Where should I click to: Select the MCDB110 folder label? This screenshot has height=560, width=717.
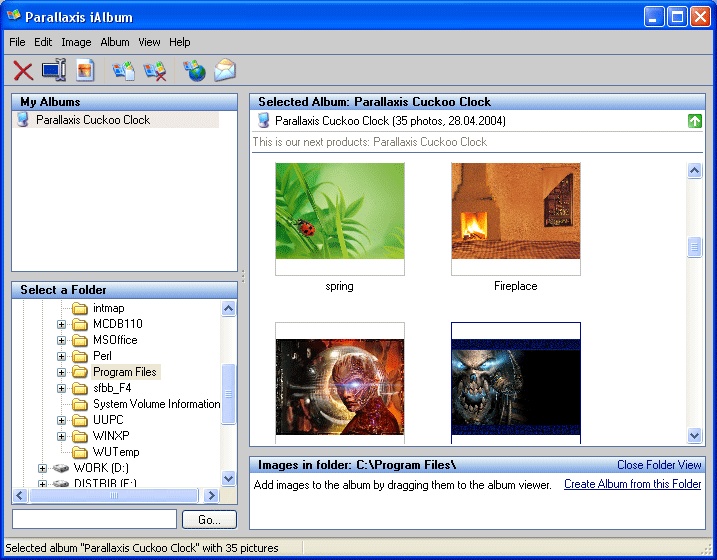[118, 325]
